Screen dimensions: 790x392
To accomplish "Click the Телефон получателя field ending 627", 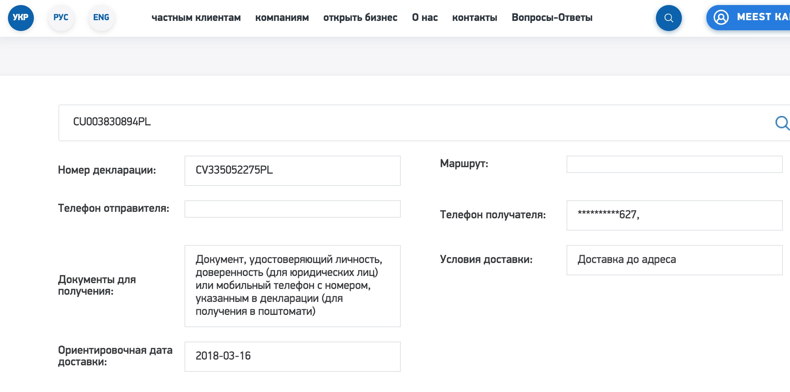I will [674, 215].
